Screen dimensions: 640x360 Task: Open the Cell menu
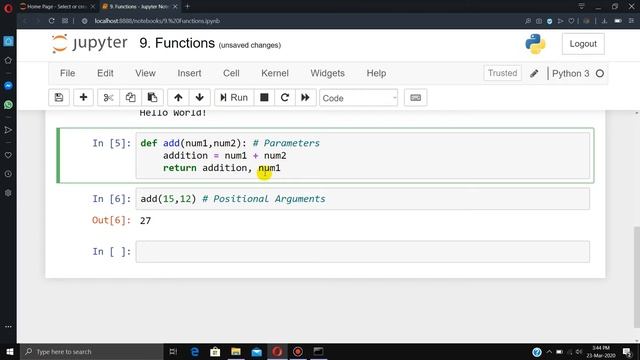tap(231, 73)
